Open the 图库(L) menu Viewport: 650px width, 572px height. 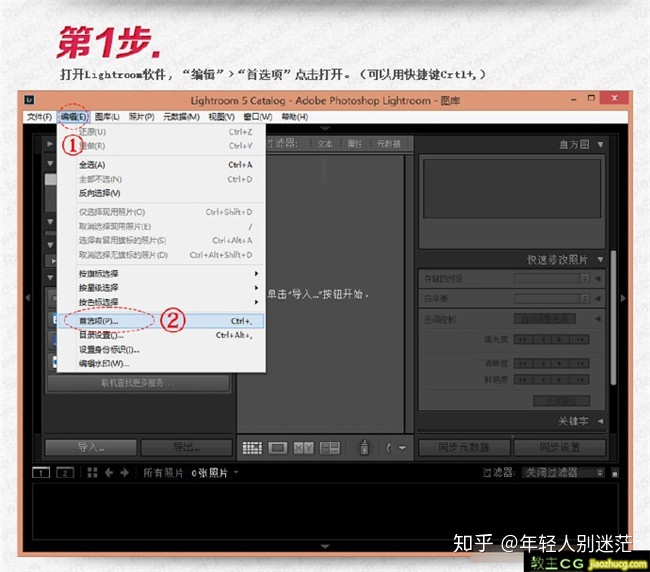click(107, 117)
